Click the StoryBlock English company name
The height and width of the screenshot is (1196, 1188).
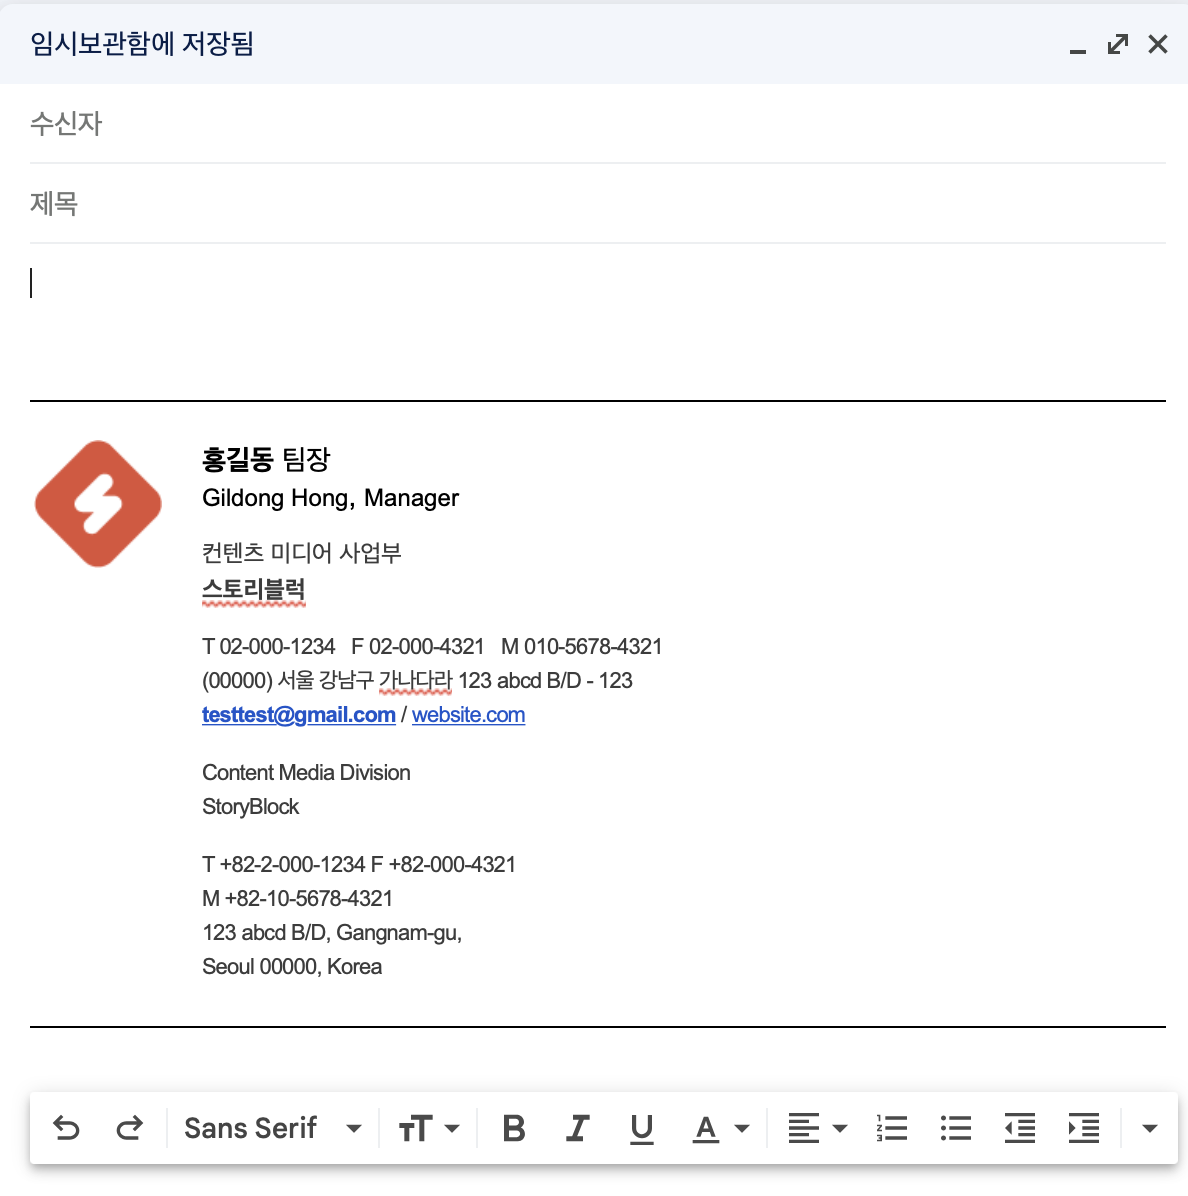click(x=250, y=807)
